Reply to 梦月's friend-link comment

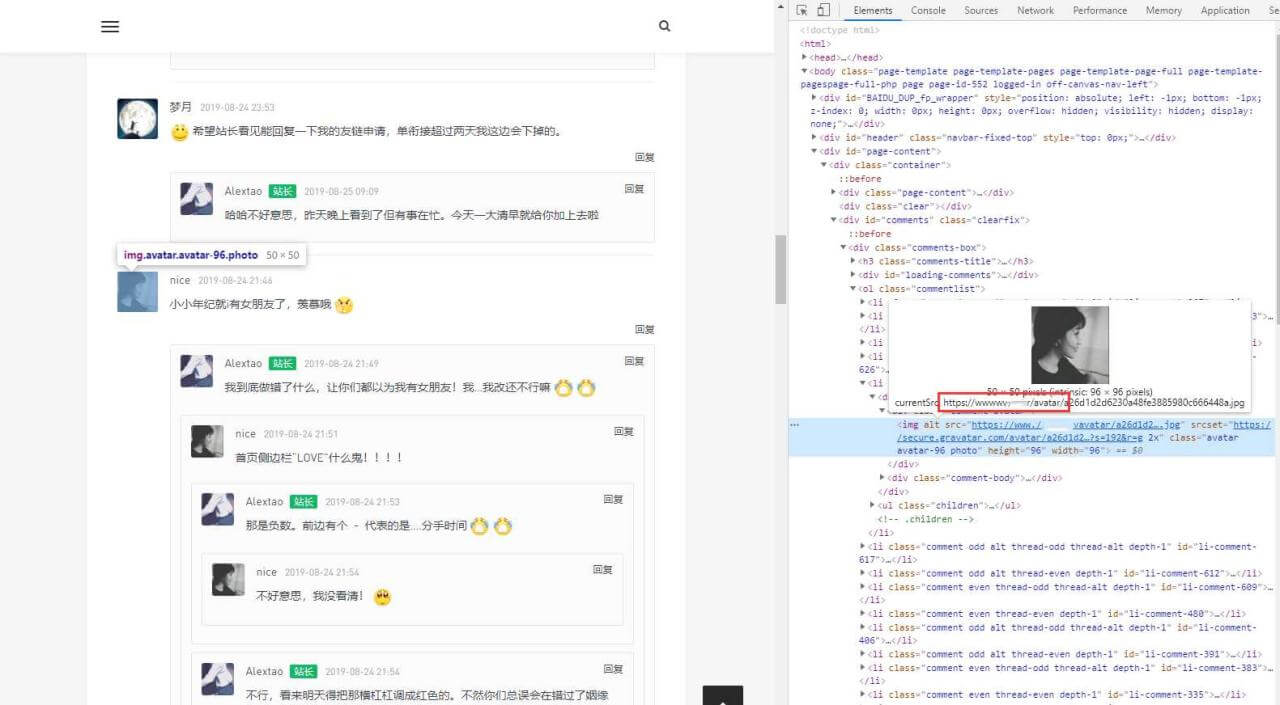point(644,157)
